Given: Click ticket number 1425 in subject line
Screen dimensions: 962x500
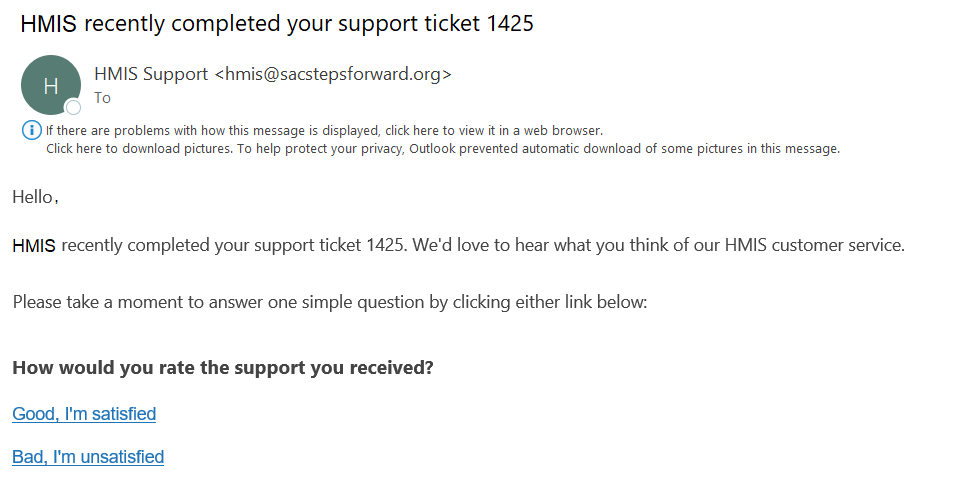Looking at the screenshot, I should point(510,23).
